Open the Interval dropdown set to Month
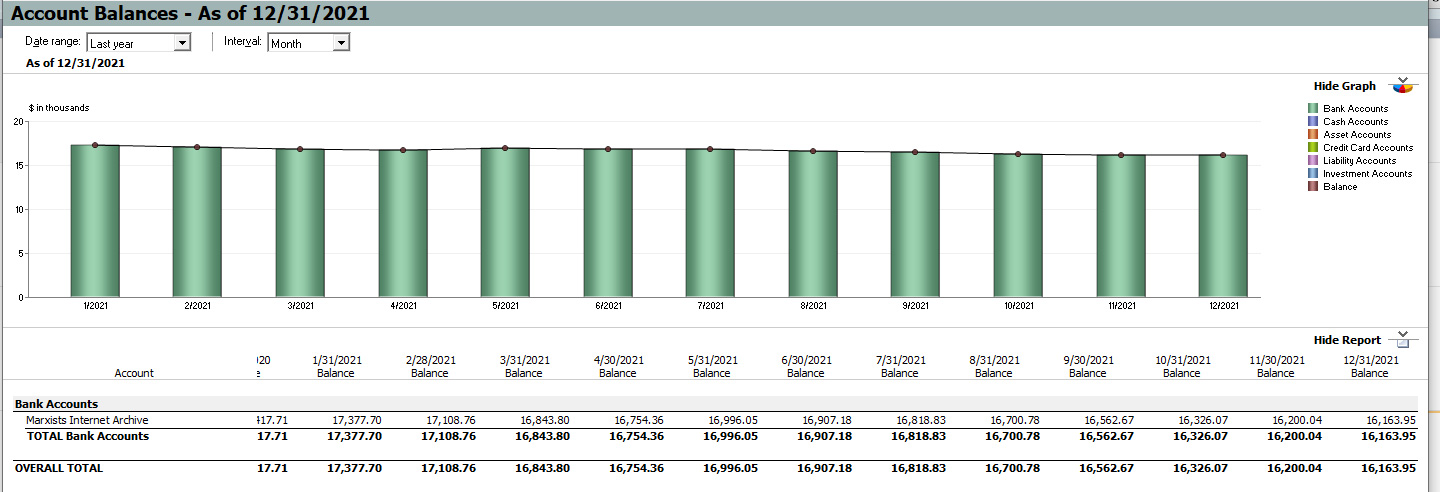 (x=340, y=43)
